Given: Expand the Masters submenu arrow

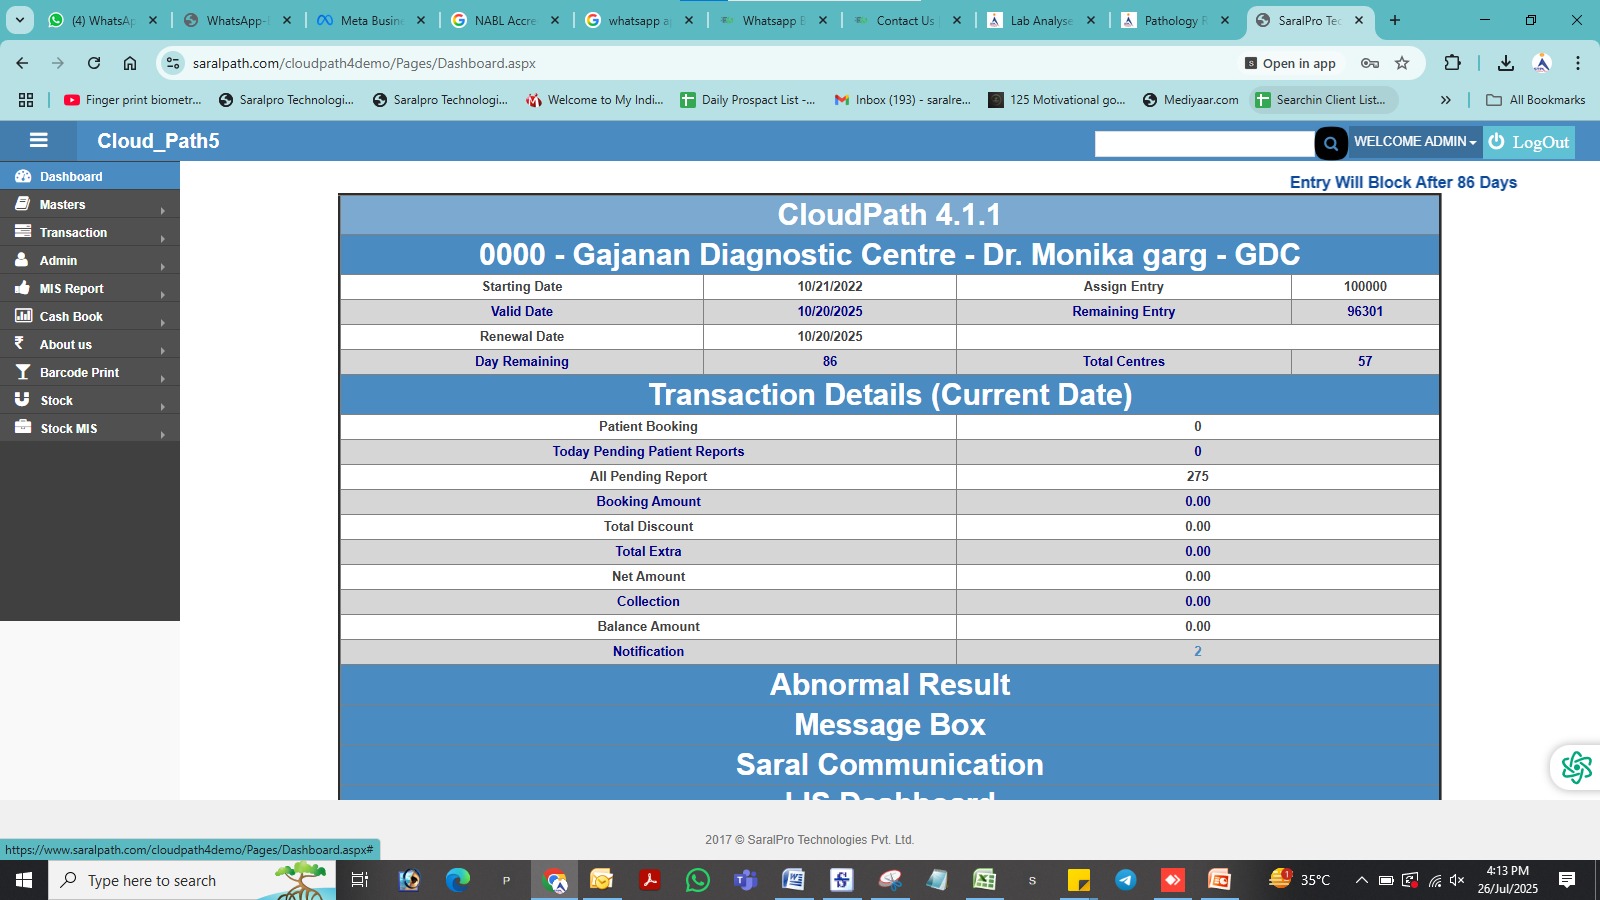Looking at the screenshot, I should (x=163, y=210).
